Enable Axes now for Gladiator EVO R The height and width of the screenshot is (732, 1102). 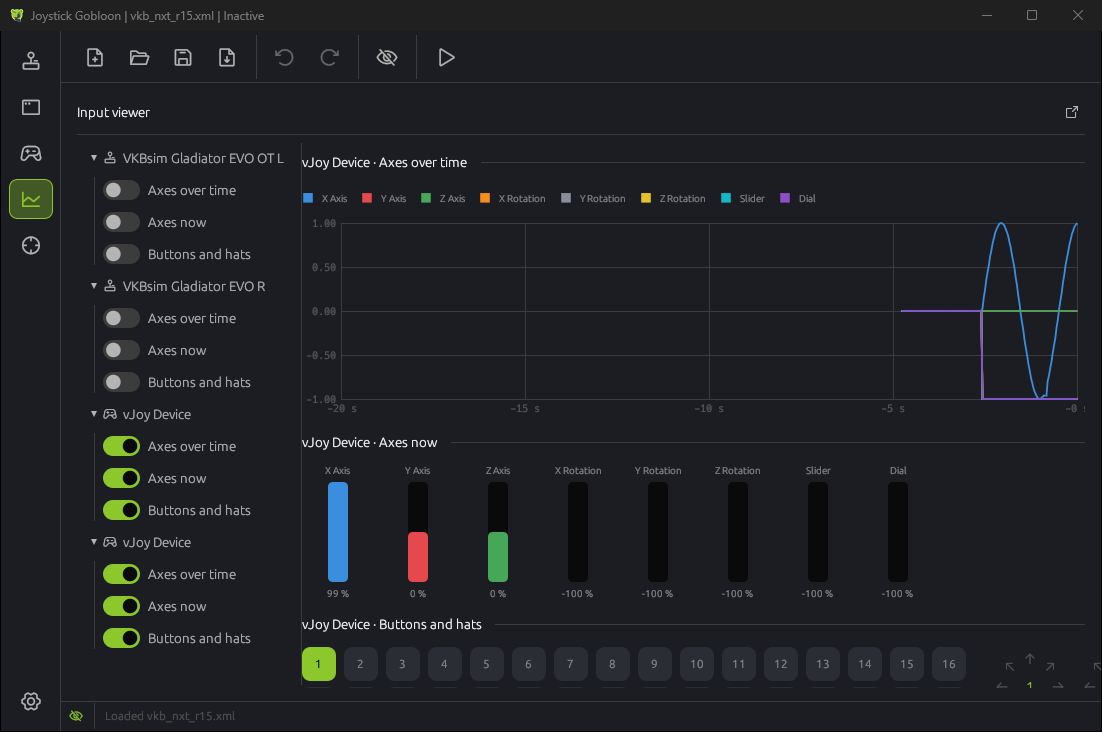(x=122, y=351)
